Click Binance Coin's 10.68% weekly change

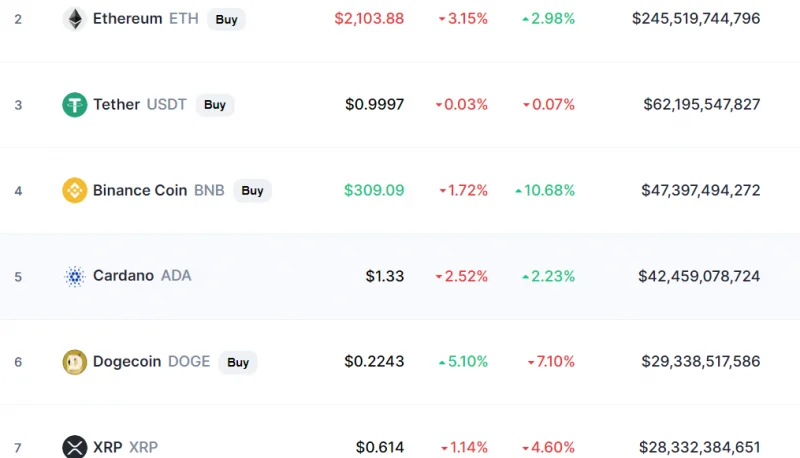tap(545, 190)
